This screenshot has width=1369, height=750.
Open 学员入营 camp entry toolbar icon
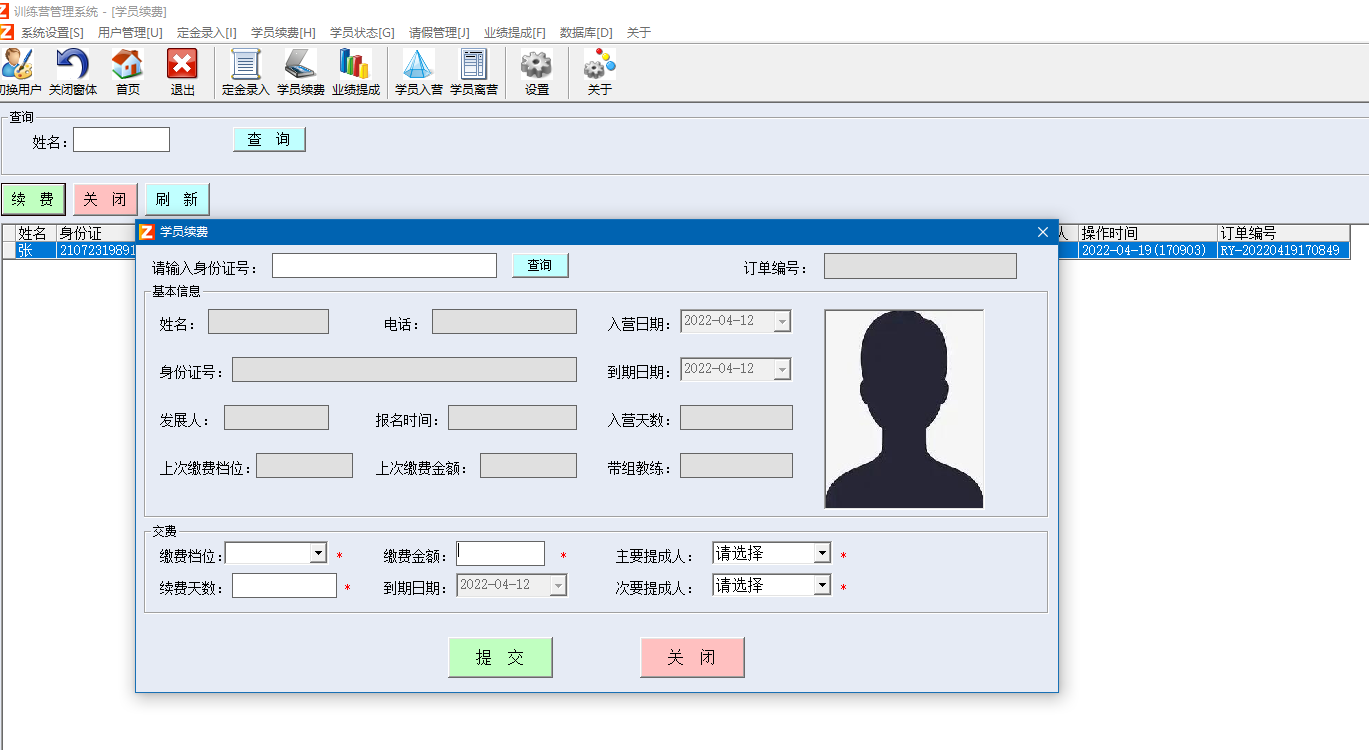point(419,72)
